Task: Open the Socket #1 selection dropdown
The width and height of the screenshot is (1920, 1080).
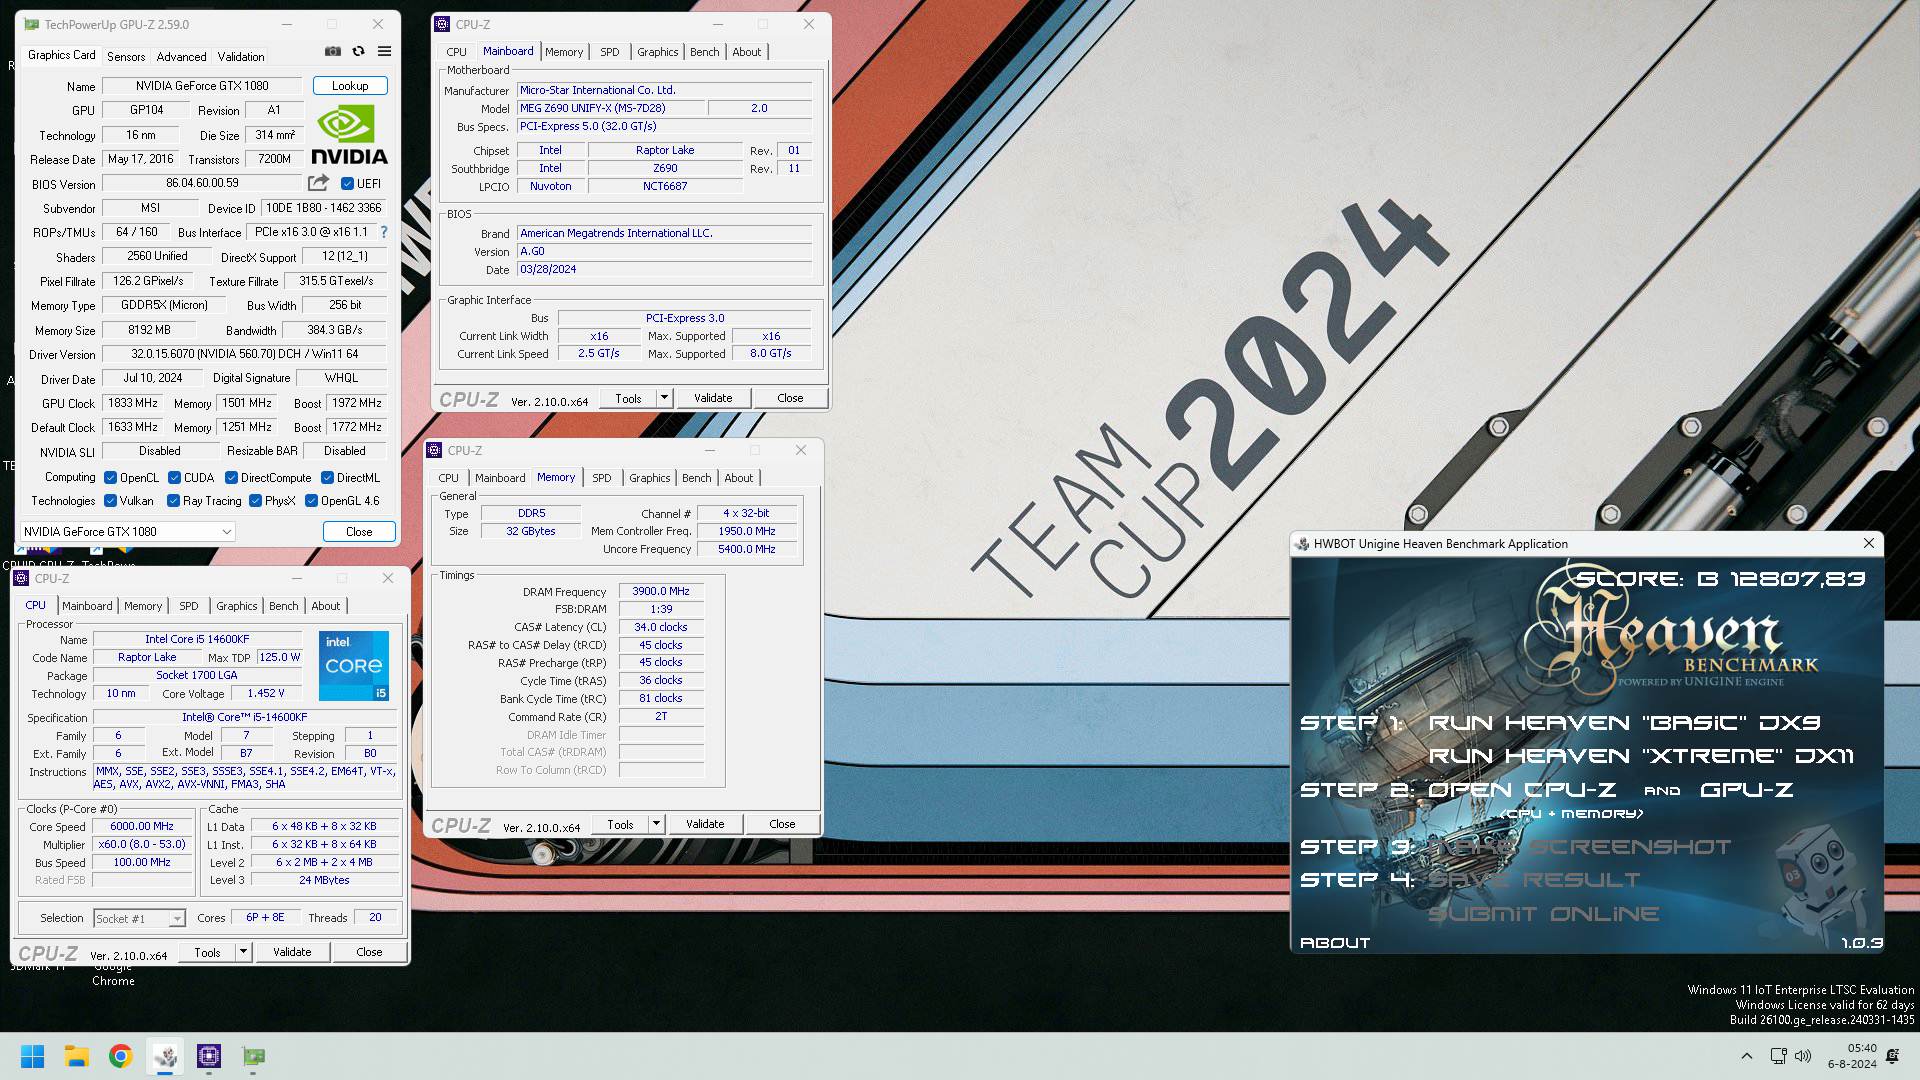Action: 140,918
